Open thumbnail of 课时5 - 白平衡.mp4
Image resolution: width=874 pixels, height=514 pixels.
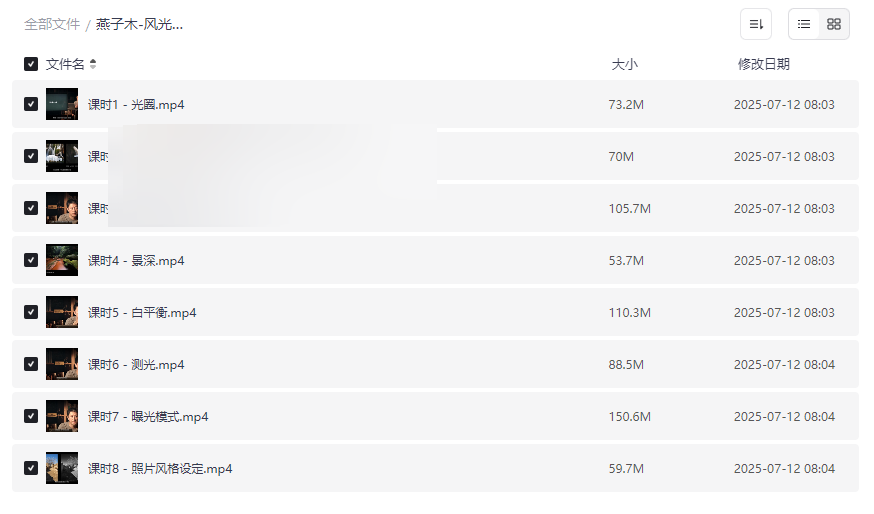[62, 312]
